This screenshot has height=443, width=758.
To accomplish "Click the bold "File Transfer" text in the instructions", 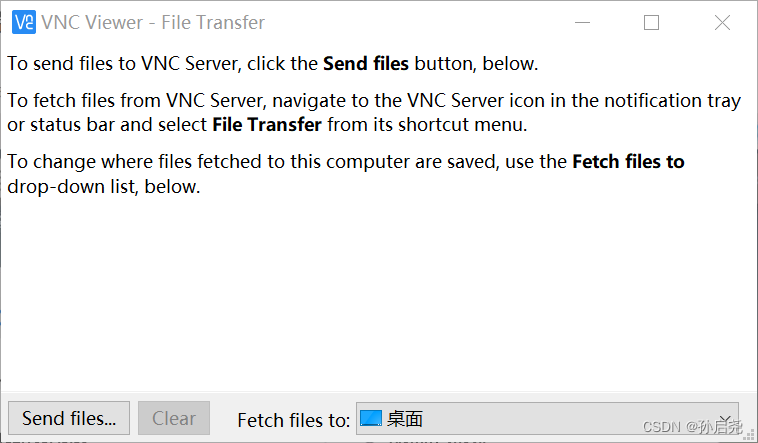I will click(x=267, y=125).
